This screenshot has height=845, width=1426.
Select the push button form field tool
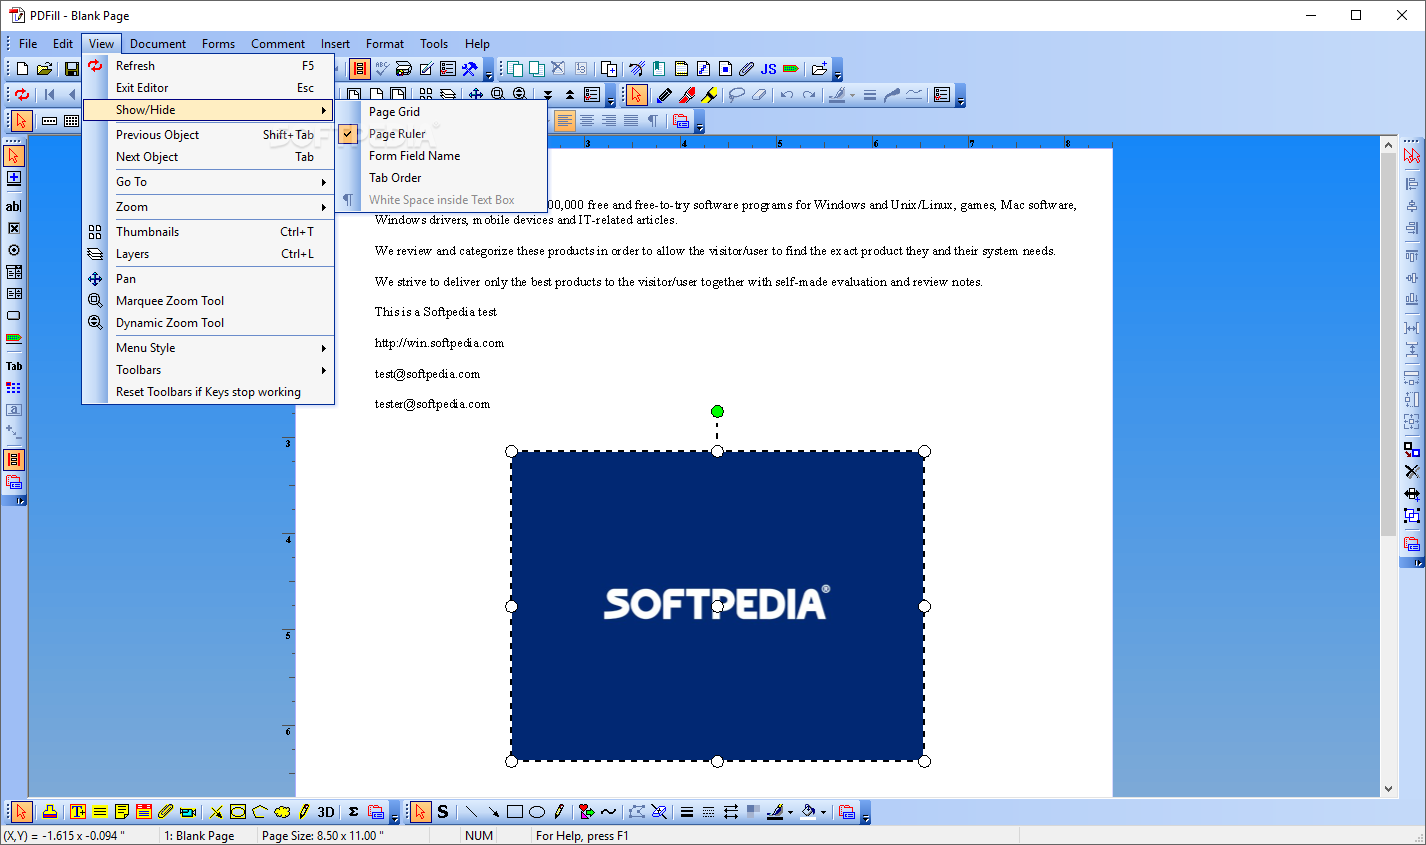point(14,316)
